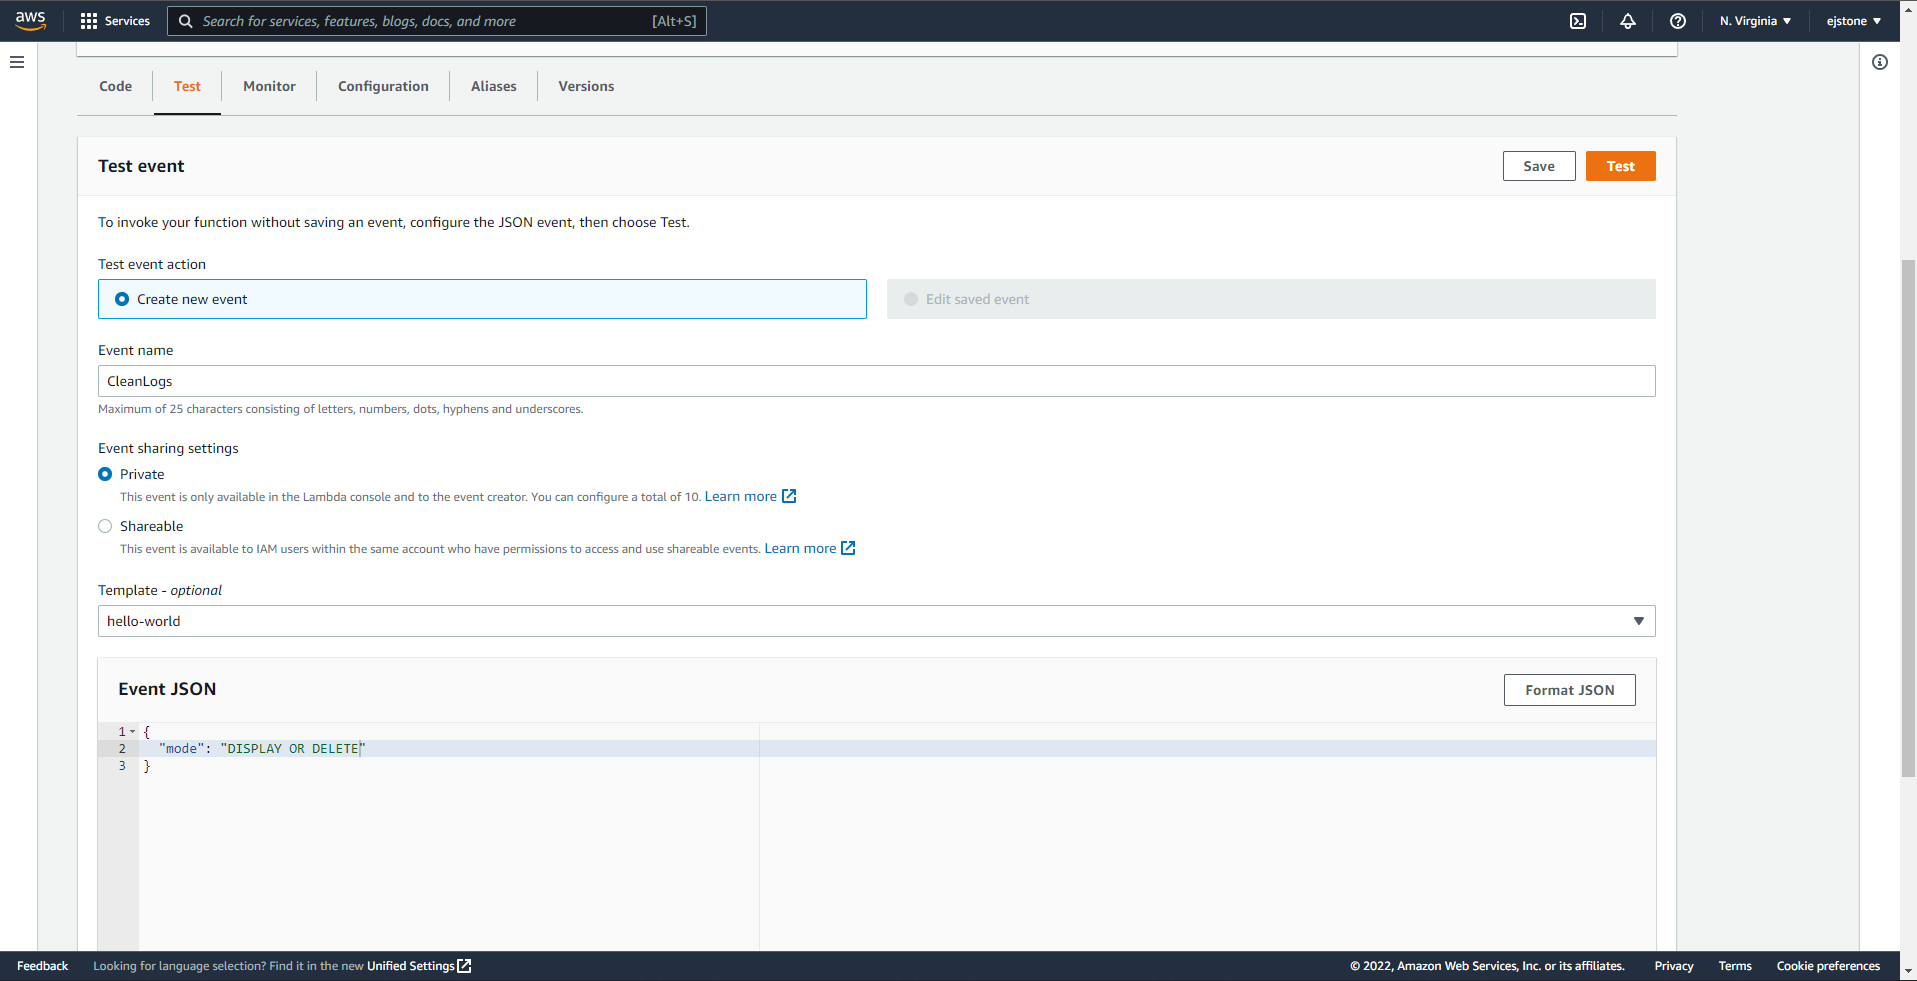1917x981 pixels.
Task: Open the N. Virginia region selector
Action: (x=1755, y=21)
